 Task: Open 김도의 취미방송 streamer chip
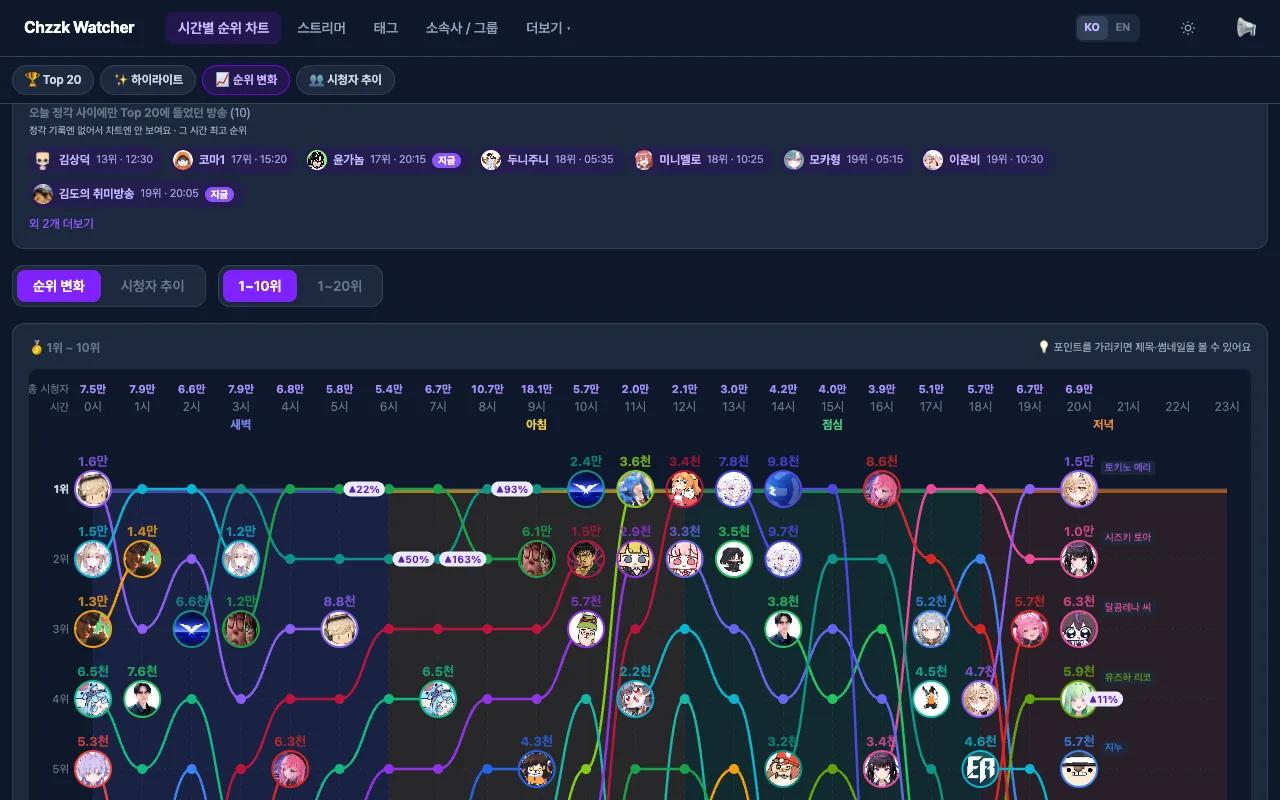[x=135, y=194]
